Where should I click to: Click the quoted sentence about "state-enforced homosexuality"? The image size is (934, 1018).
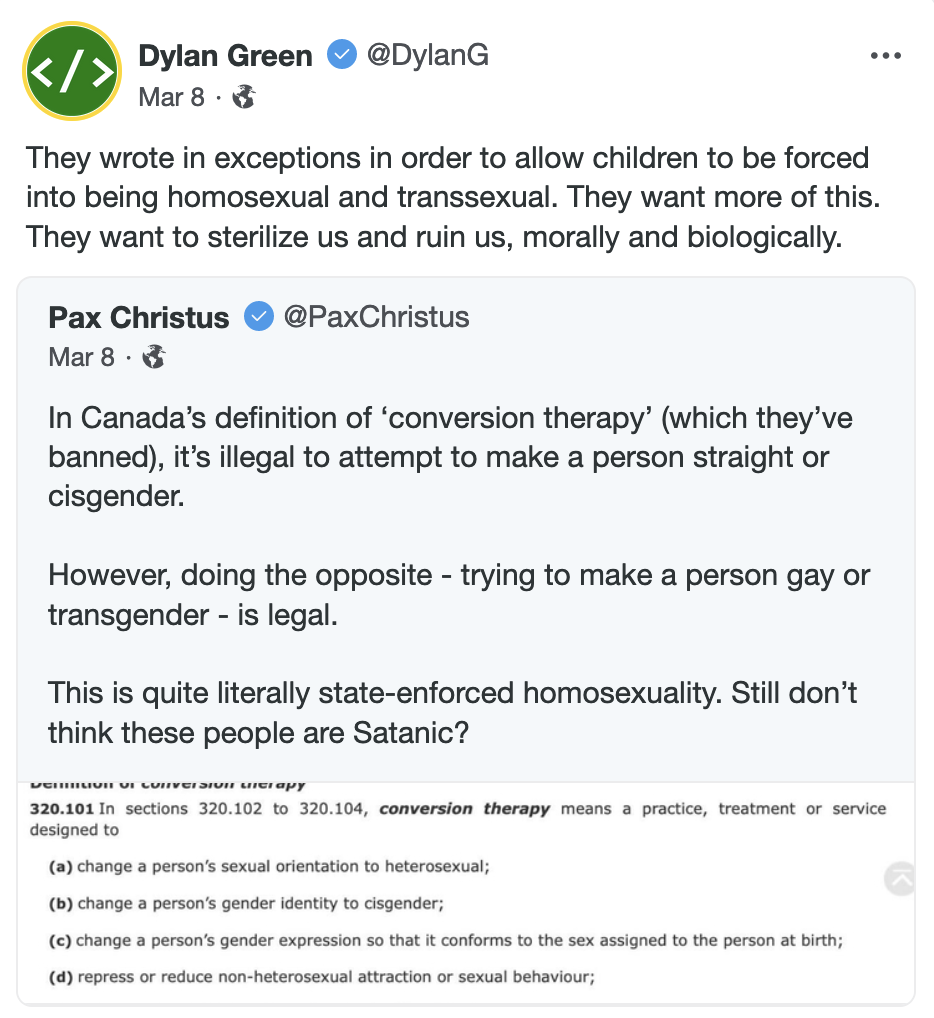(452, 712)
